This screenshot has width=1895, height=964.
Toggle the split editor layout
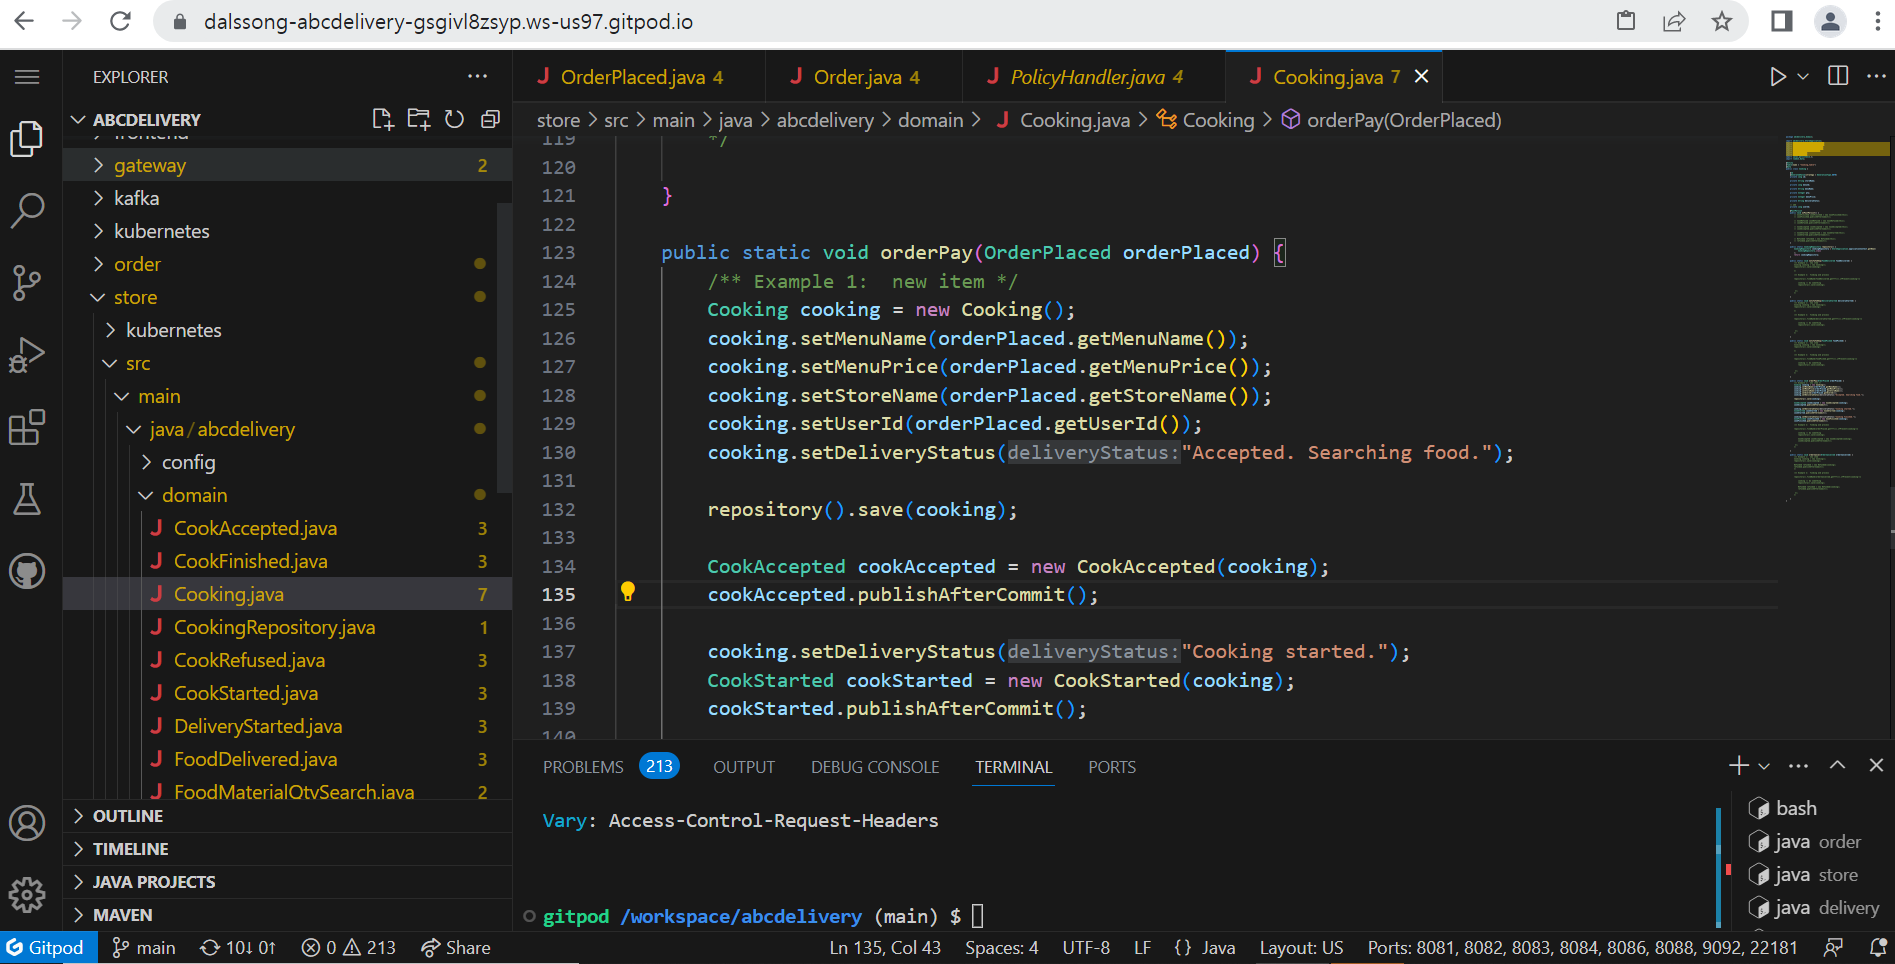coord(1836,76)
